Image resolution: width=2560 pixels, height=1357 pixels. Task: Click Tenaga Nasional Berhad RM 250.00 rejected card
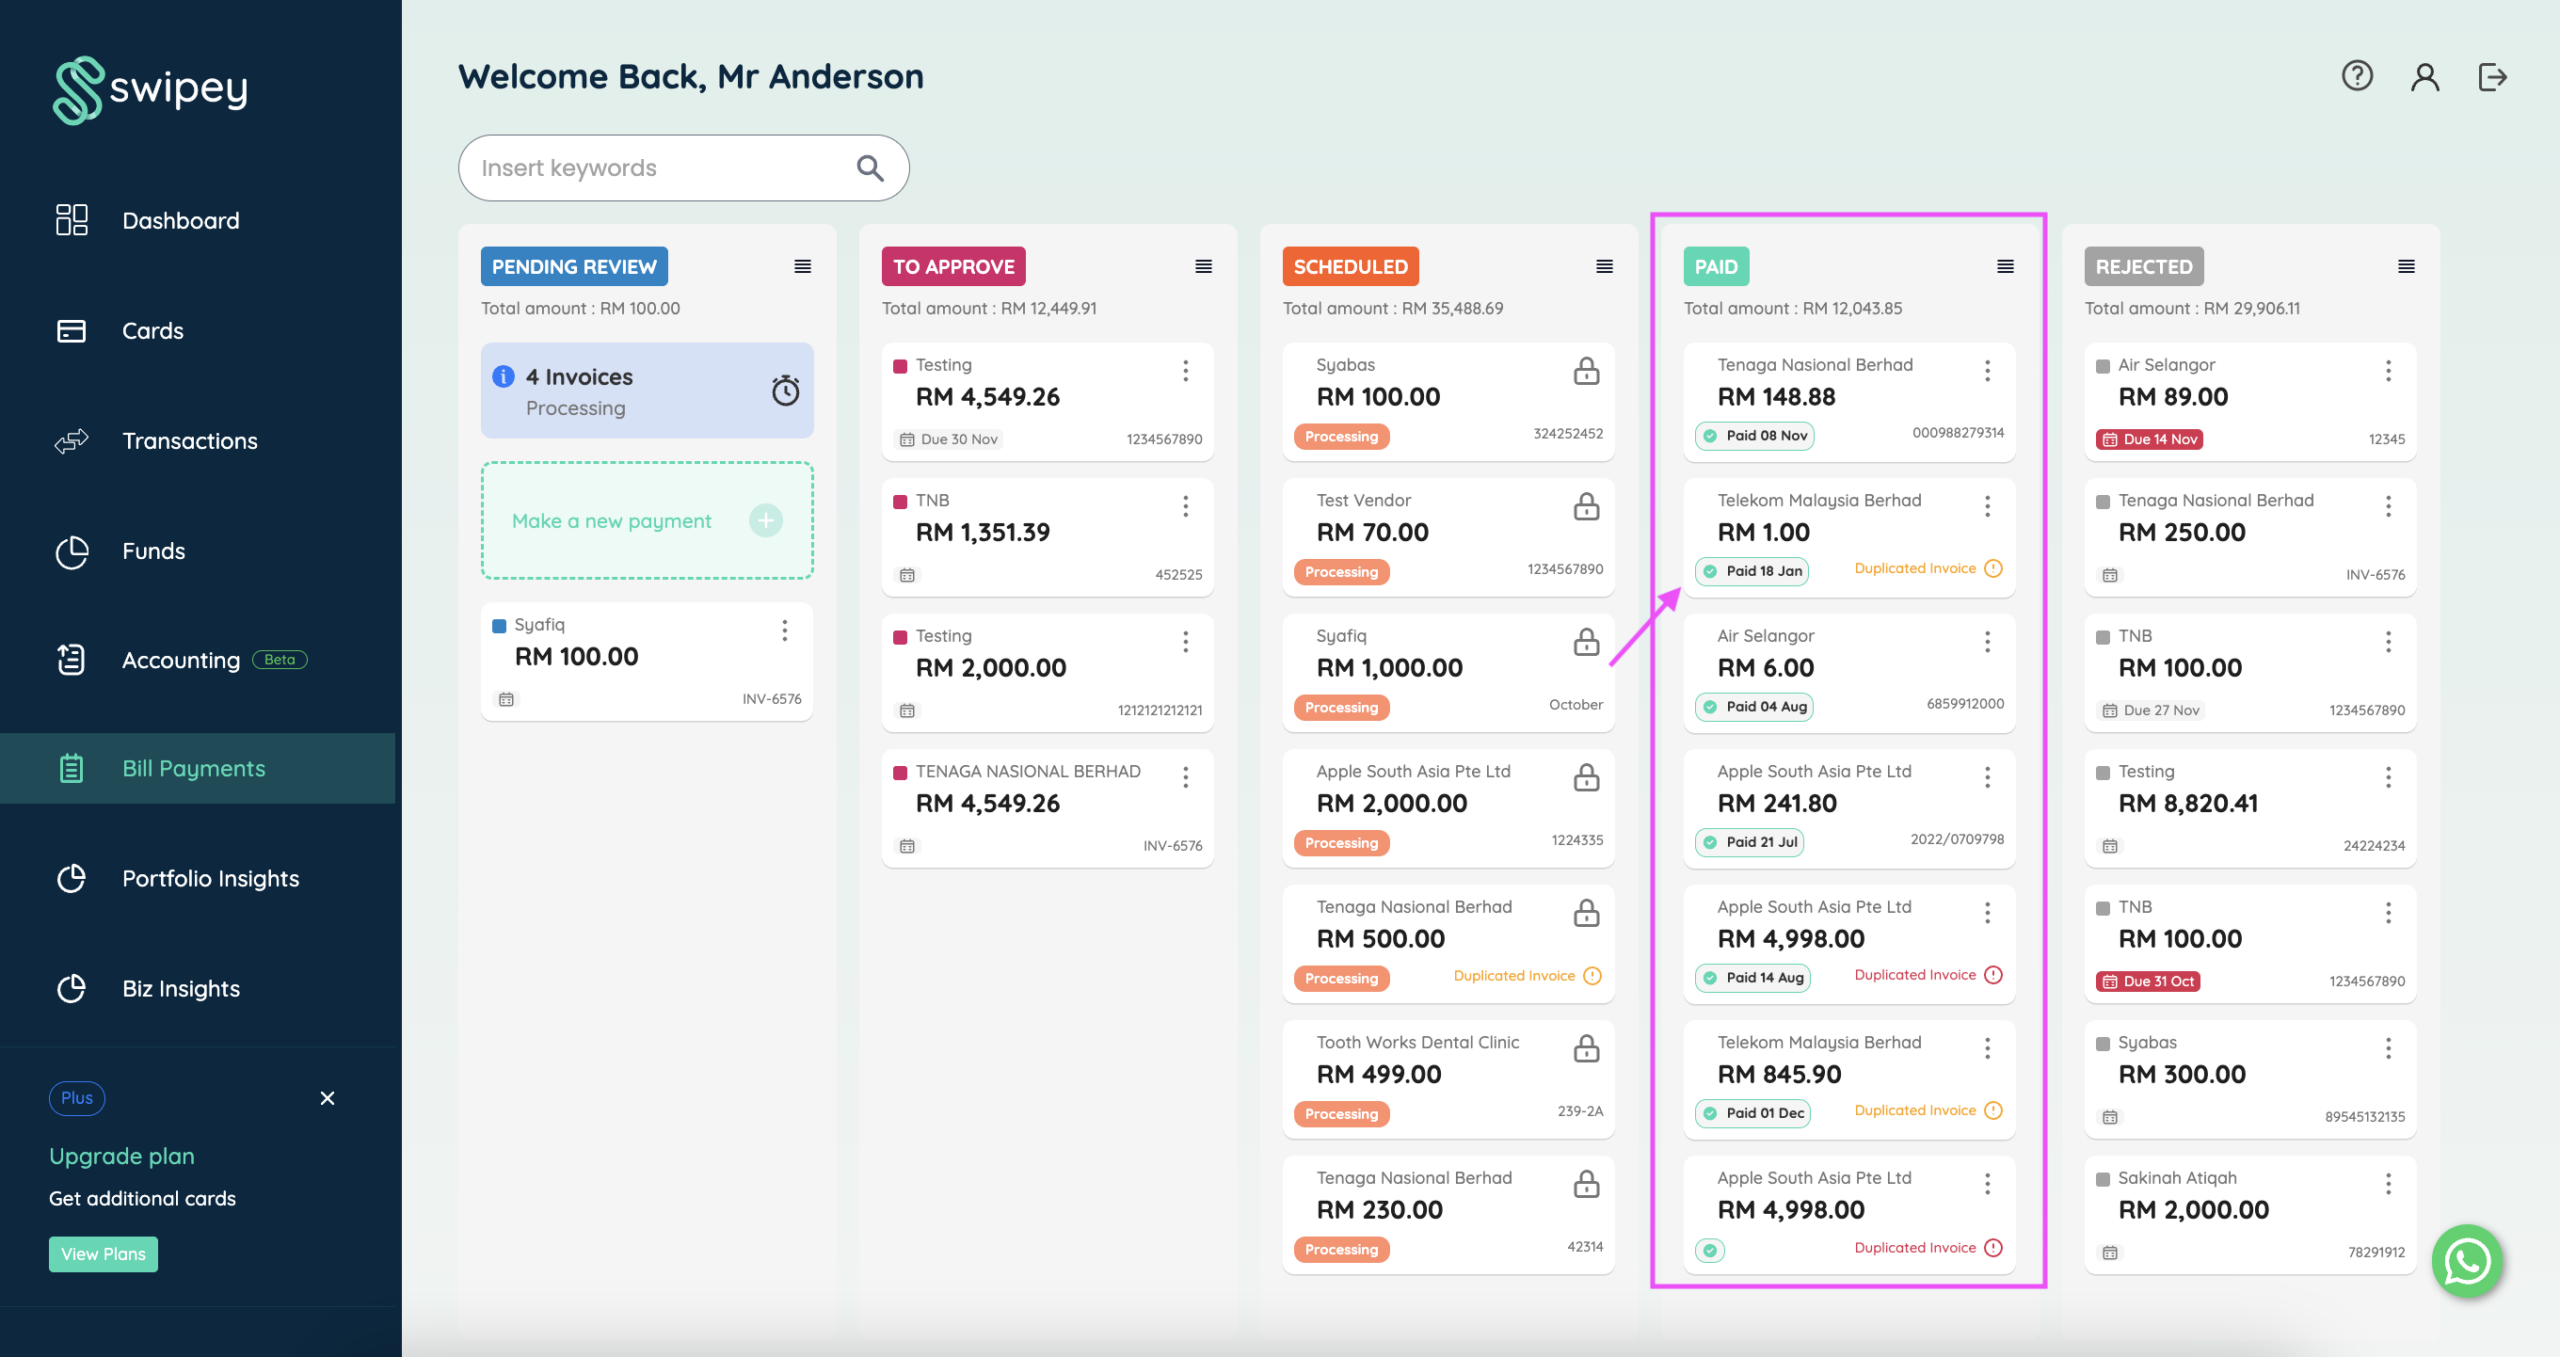coord(2250,537)
